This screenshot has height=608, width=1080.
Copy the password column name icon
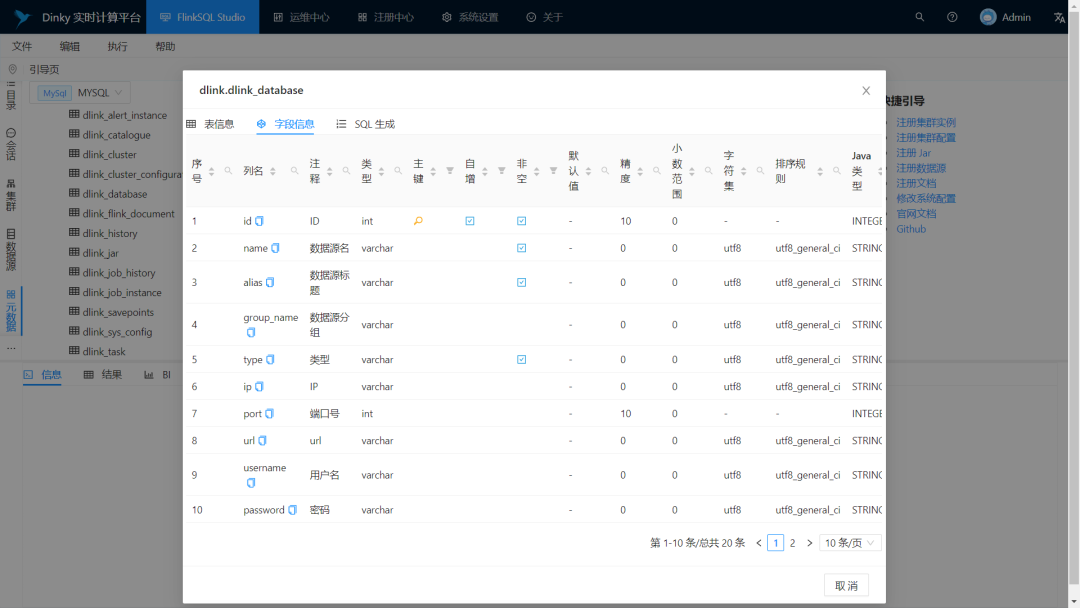click(x=292, y=510)
